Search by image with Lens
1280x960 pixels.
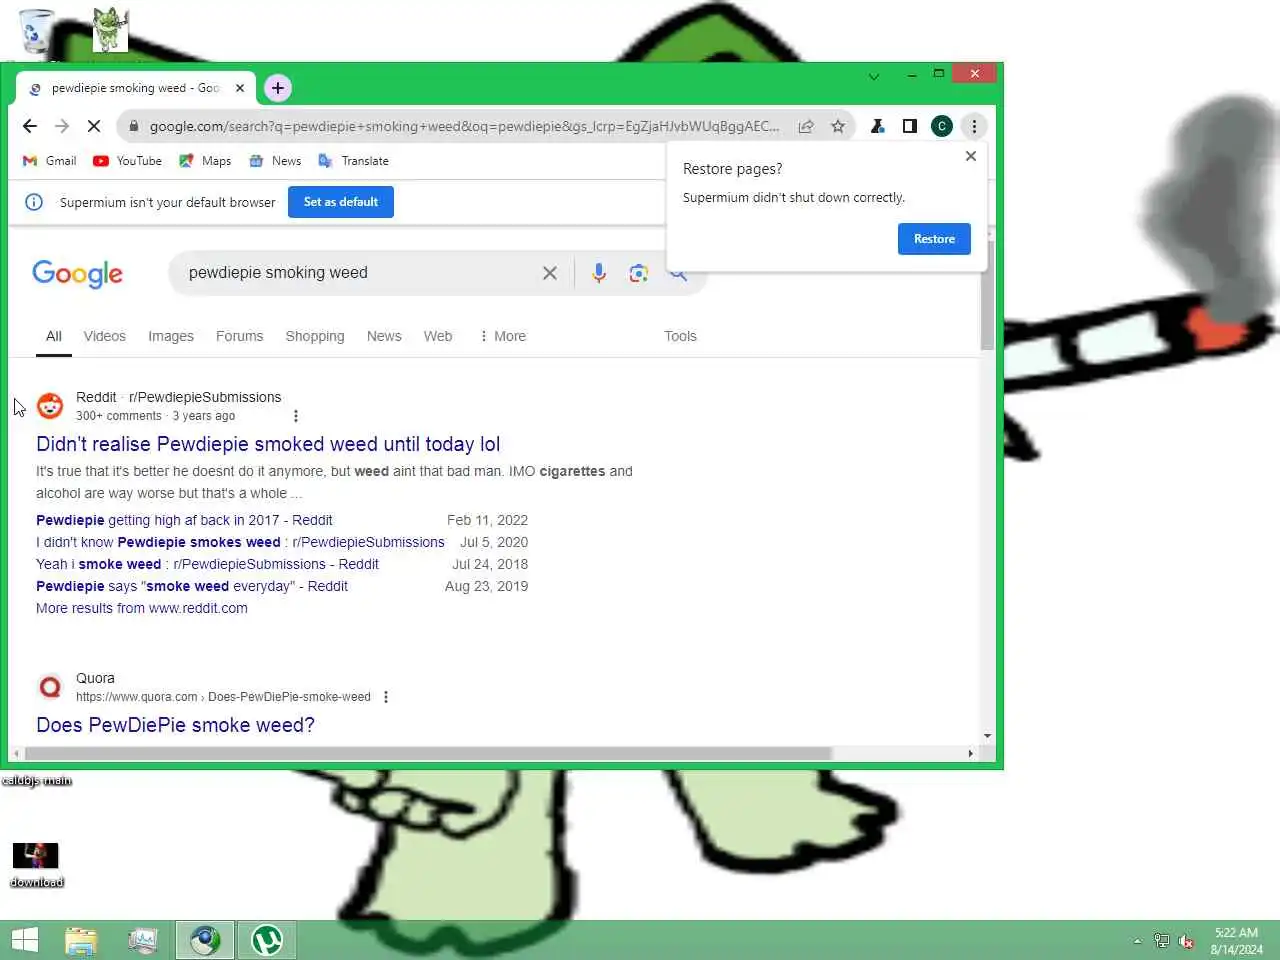click(x=638, y=273)
